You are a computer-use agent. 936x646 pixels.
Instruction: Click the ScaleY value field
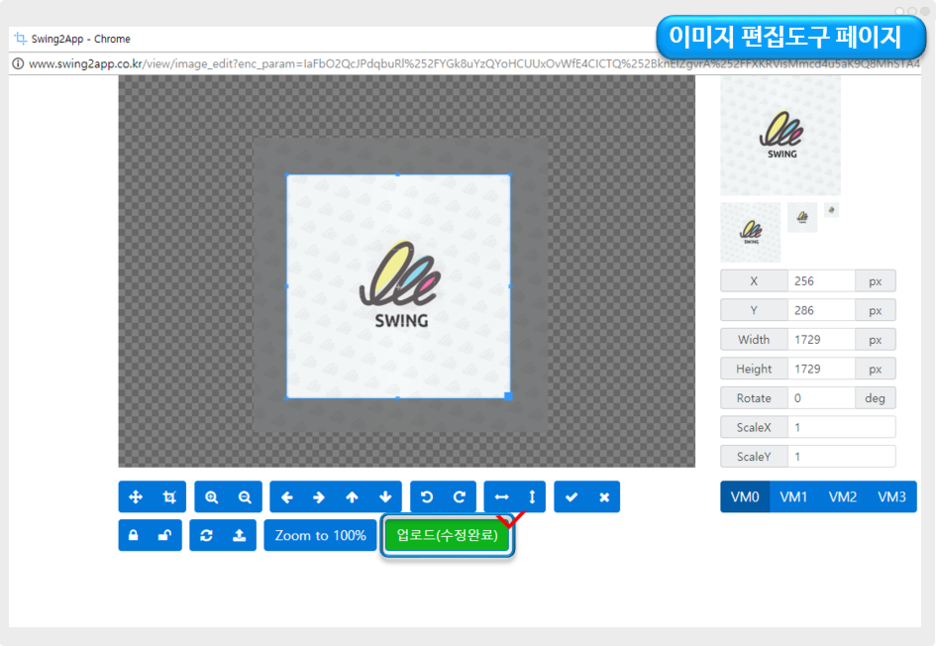(842, 456)
